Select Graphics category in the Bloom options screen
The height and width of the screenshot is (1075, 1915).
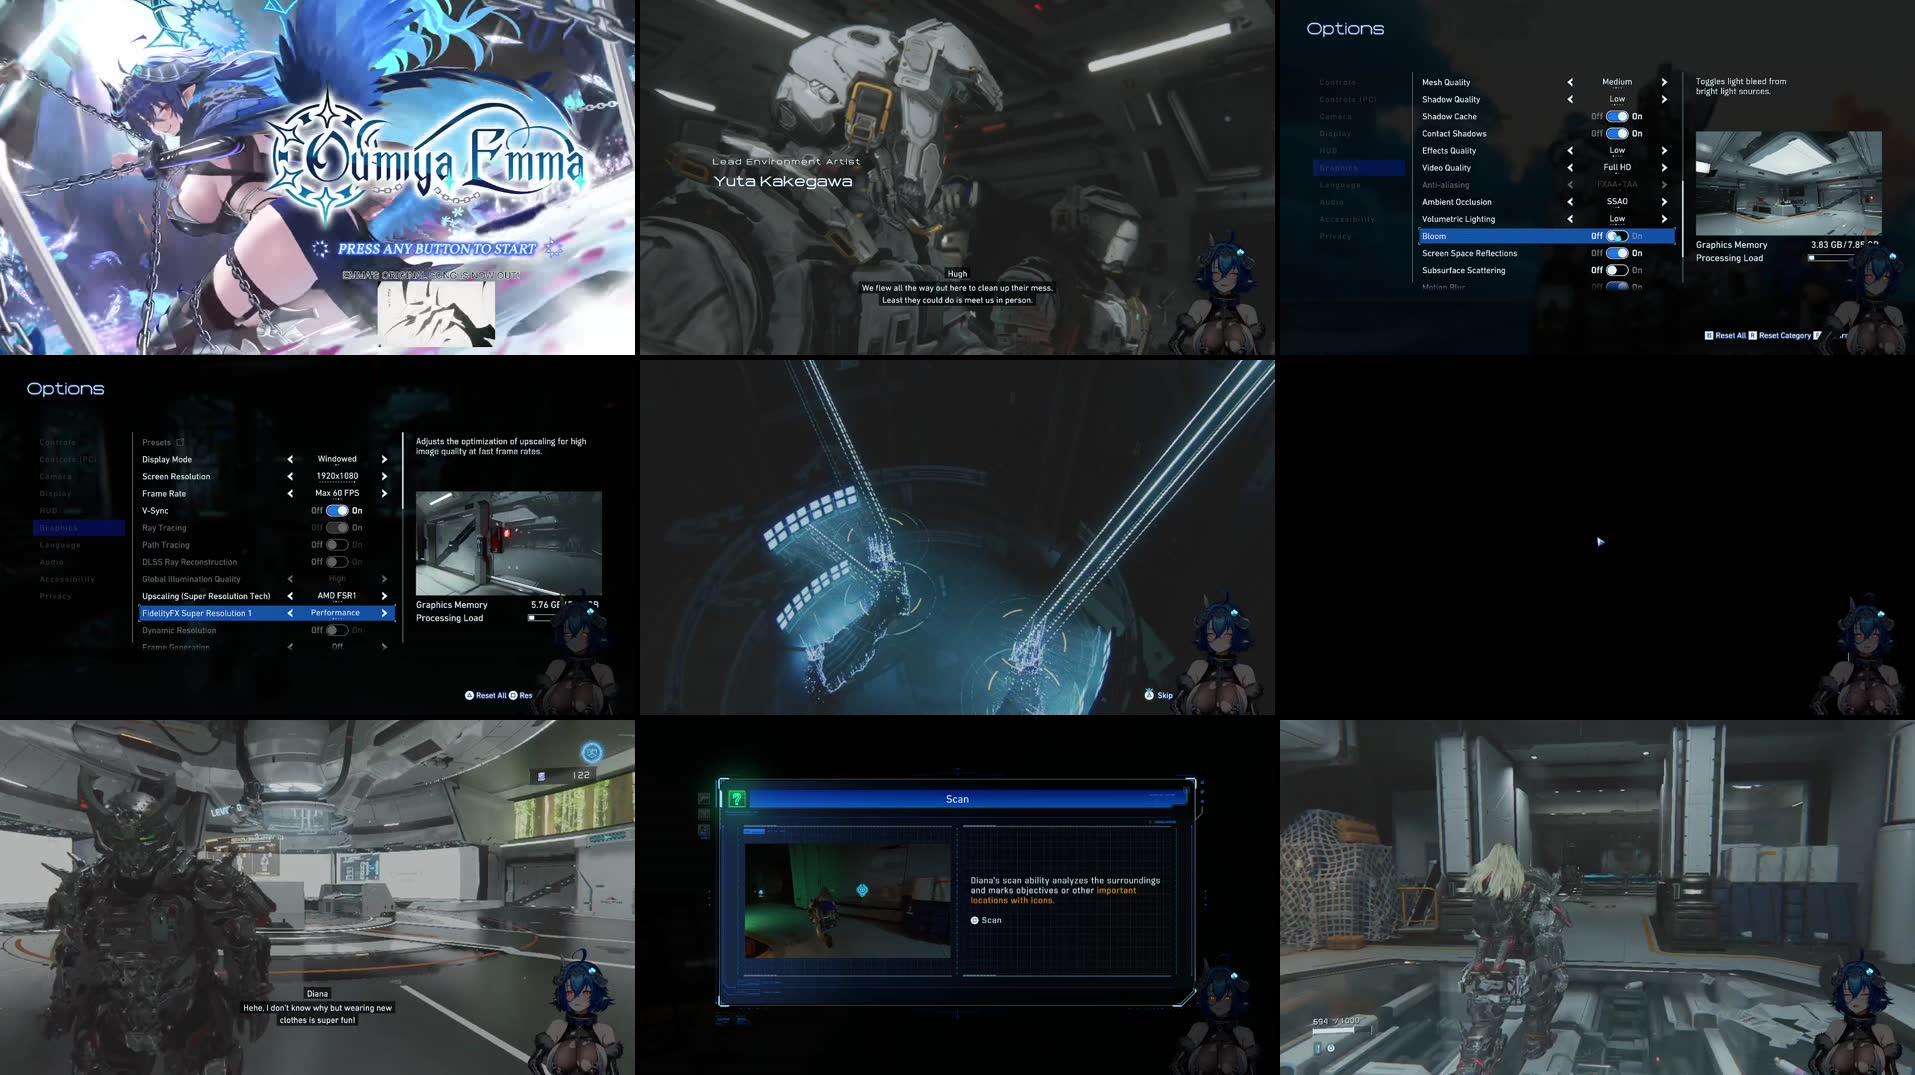[1358, 168]
